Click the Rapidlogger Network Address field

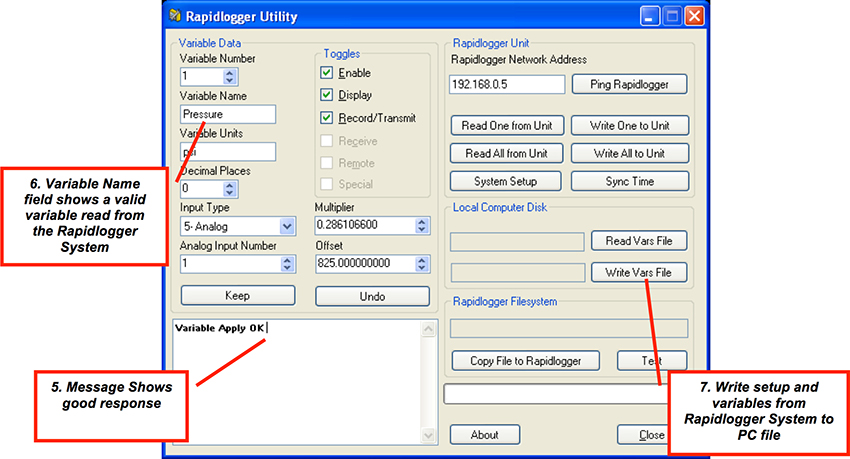coord(507,85)
